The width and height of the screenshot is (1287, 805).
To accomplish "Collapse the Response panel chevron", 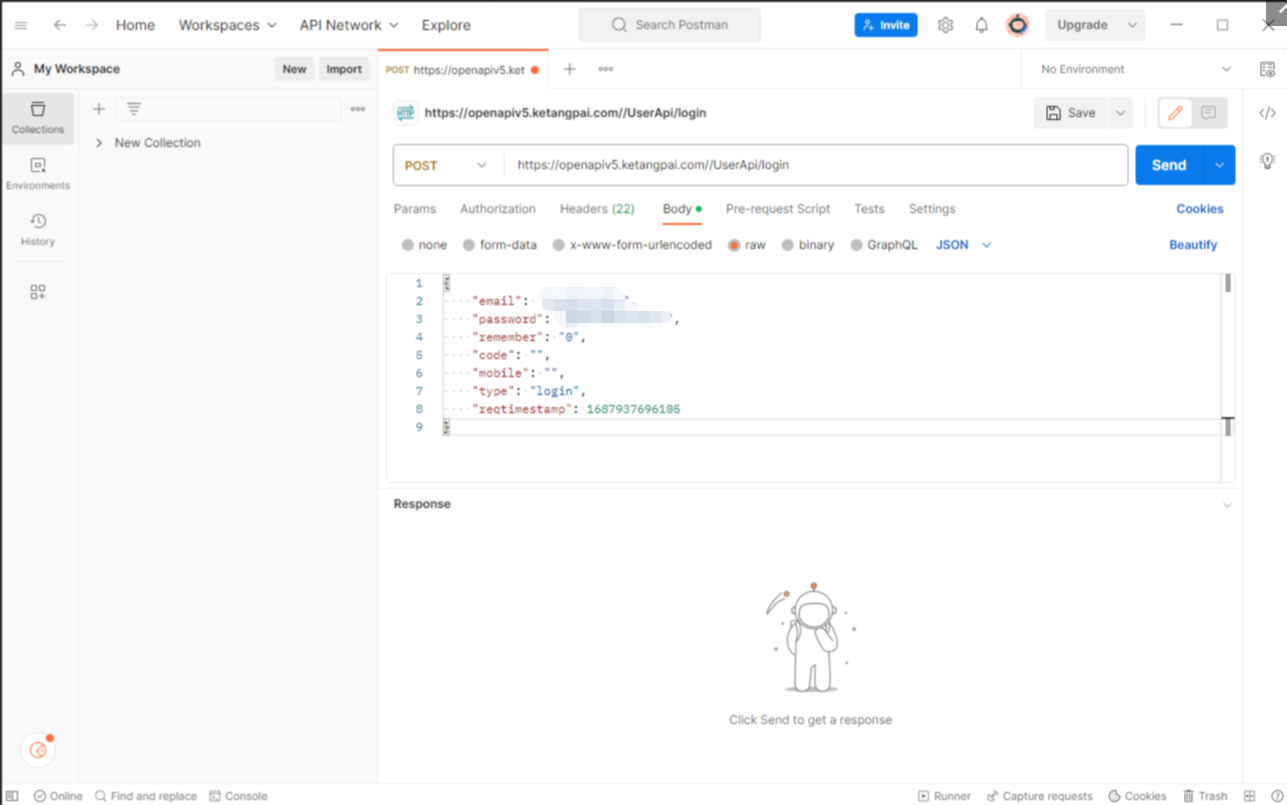I will point(1227,505).
